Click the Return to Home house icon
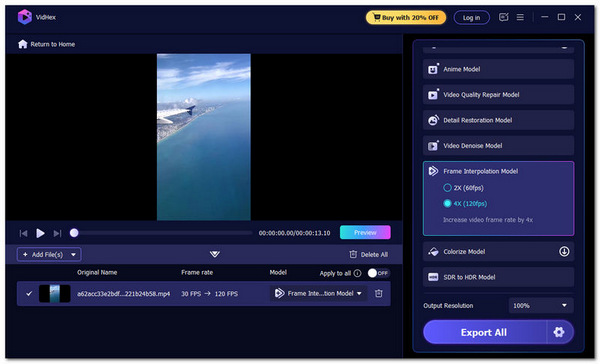The width and height of the screenshot is (600, 364). coord(23,44)
